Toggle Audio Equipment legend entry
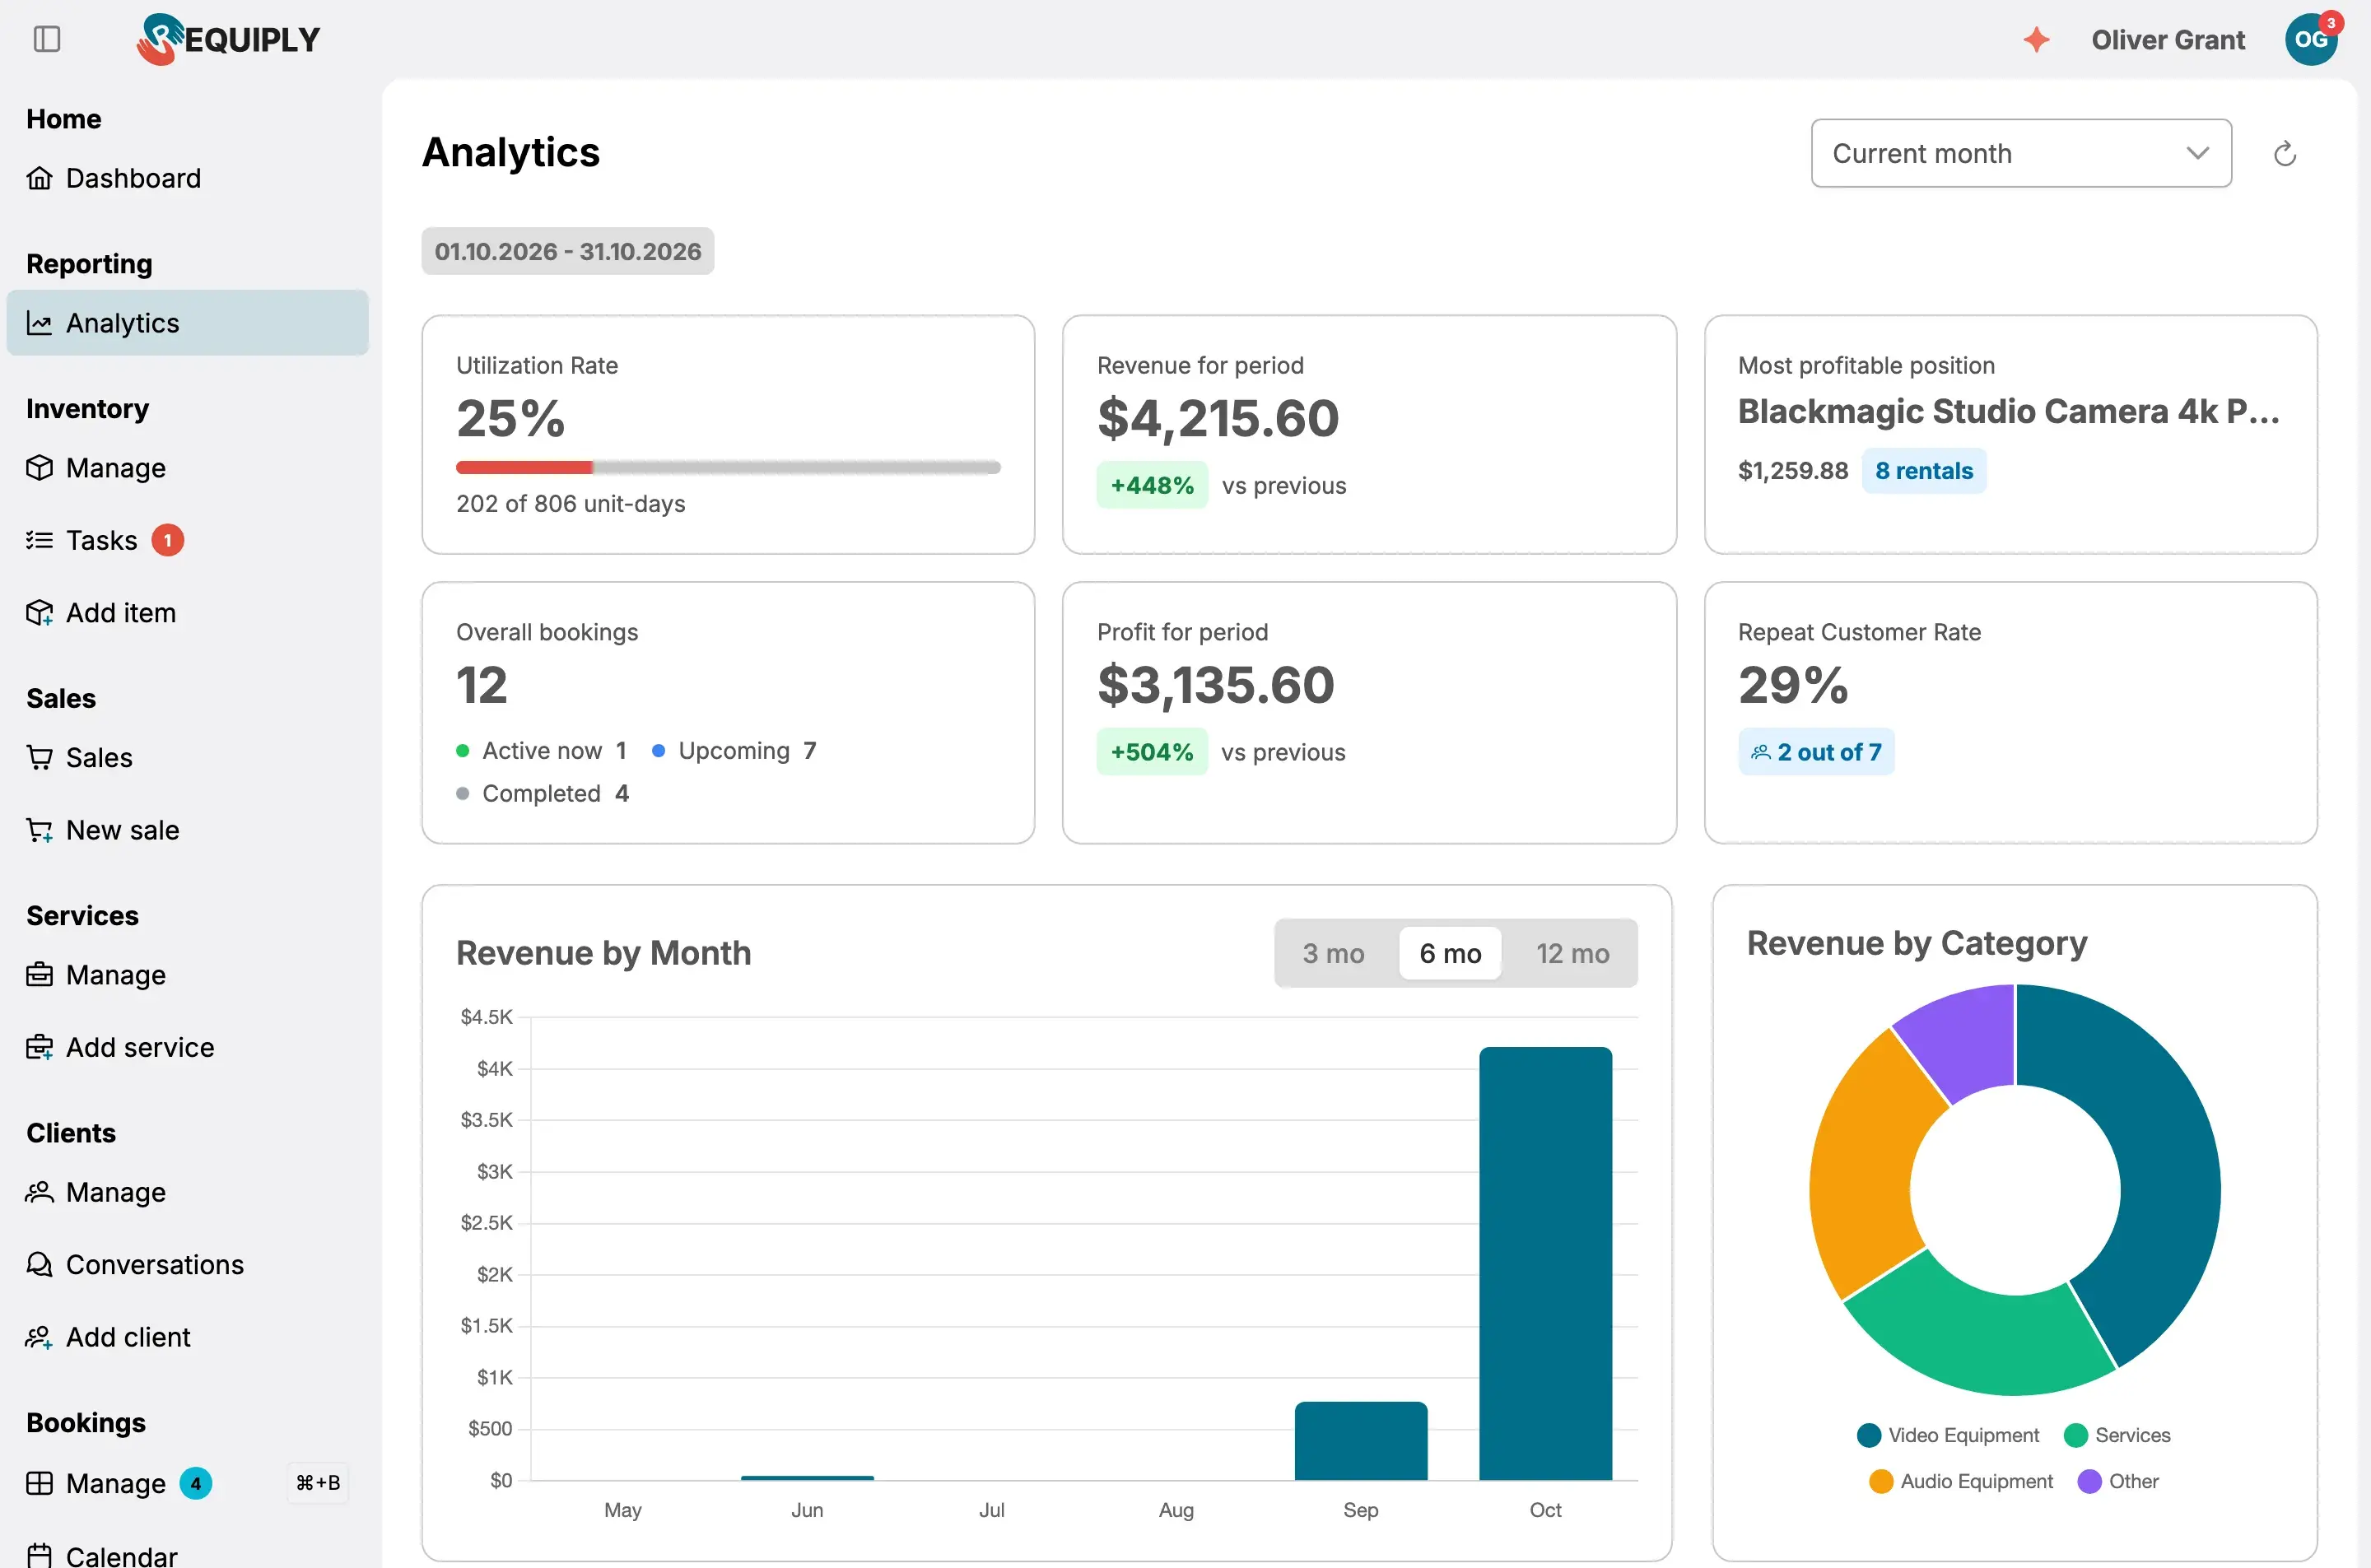The image size is (2371, 1568). tap(1959, 1481)
